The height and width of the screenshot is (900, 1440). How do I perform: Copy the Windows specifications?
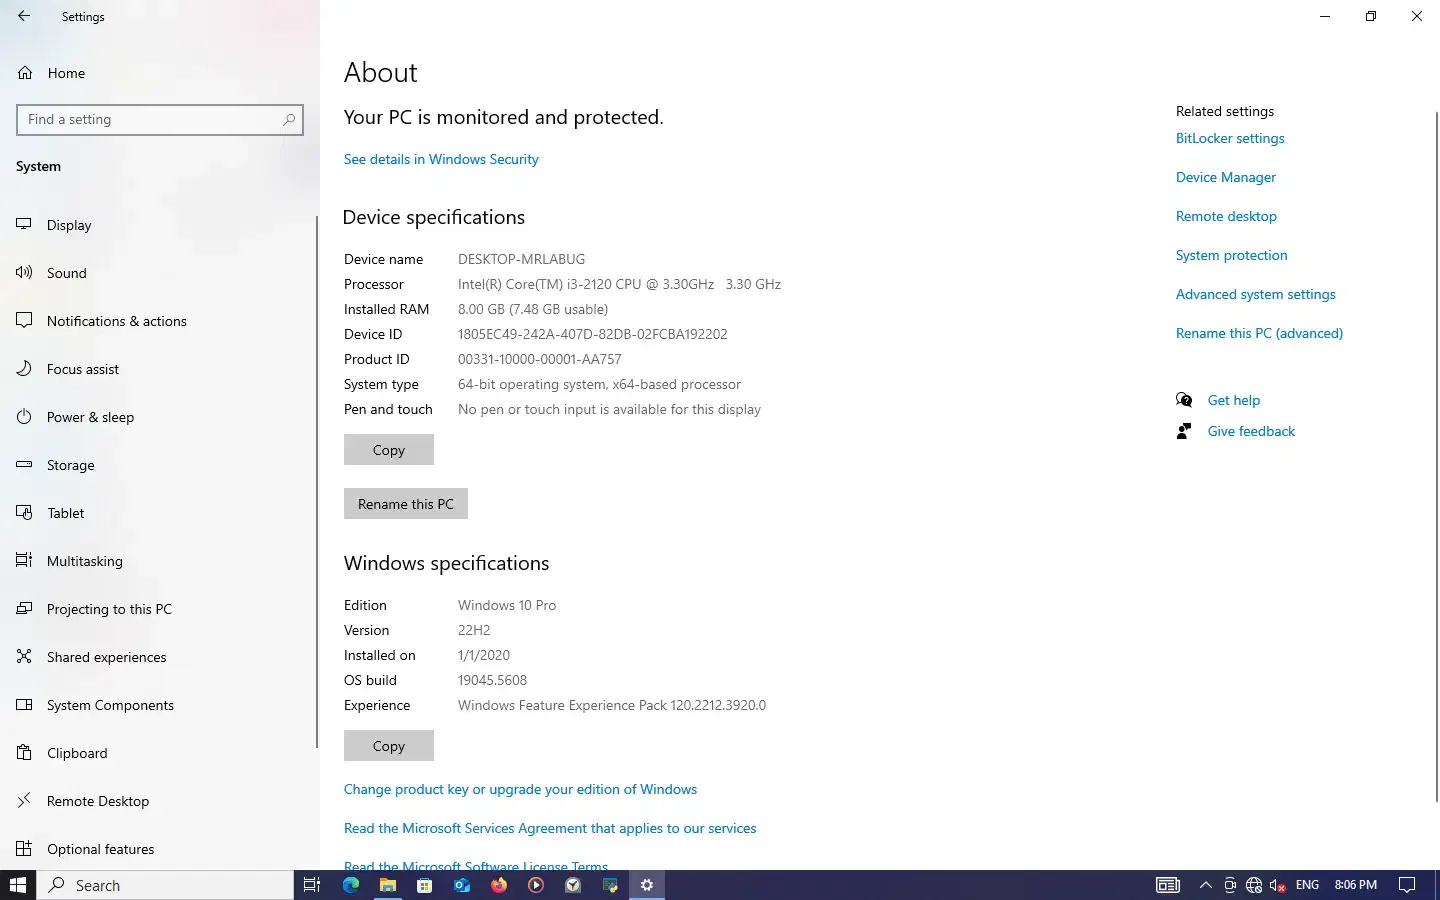pos(389,746)
